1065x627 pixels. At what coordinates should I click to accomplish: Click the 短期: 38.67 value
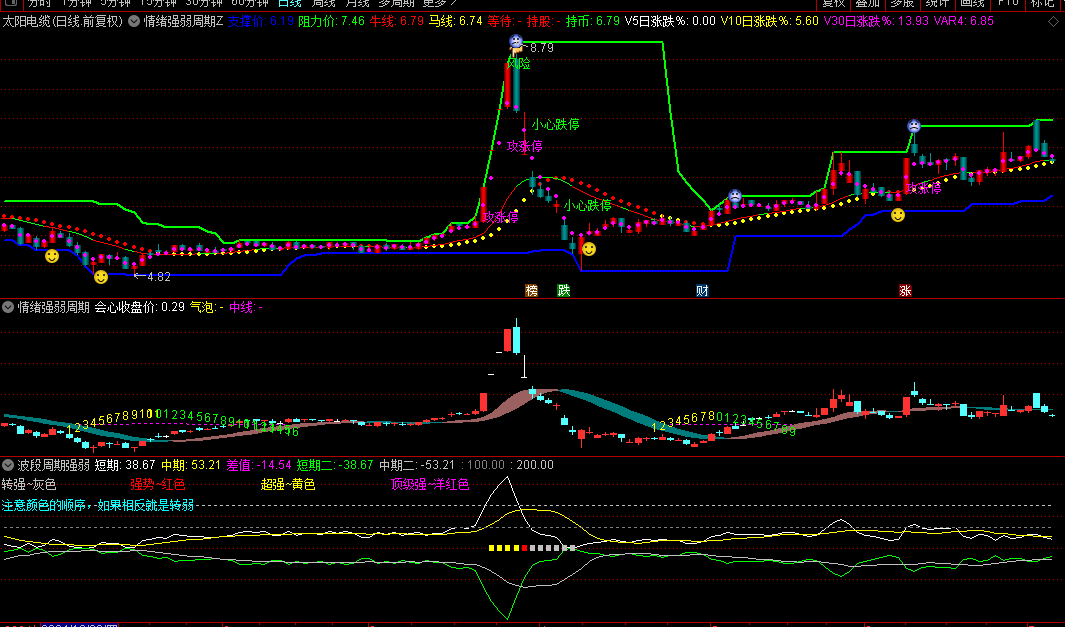(x=125, y=465)
